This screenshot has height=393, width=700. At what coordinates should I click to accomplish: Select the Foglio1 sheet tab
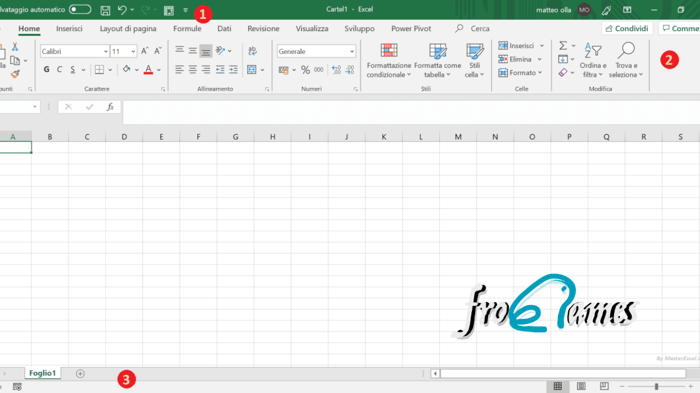[x=42, y=373]
